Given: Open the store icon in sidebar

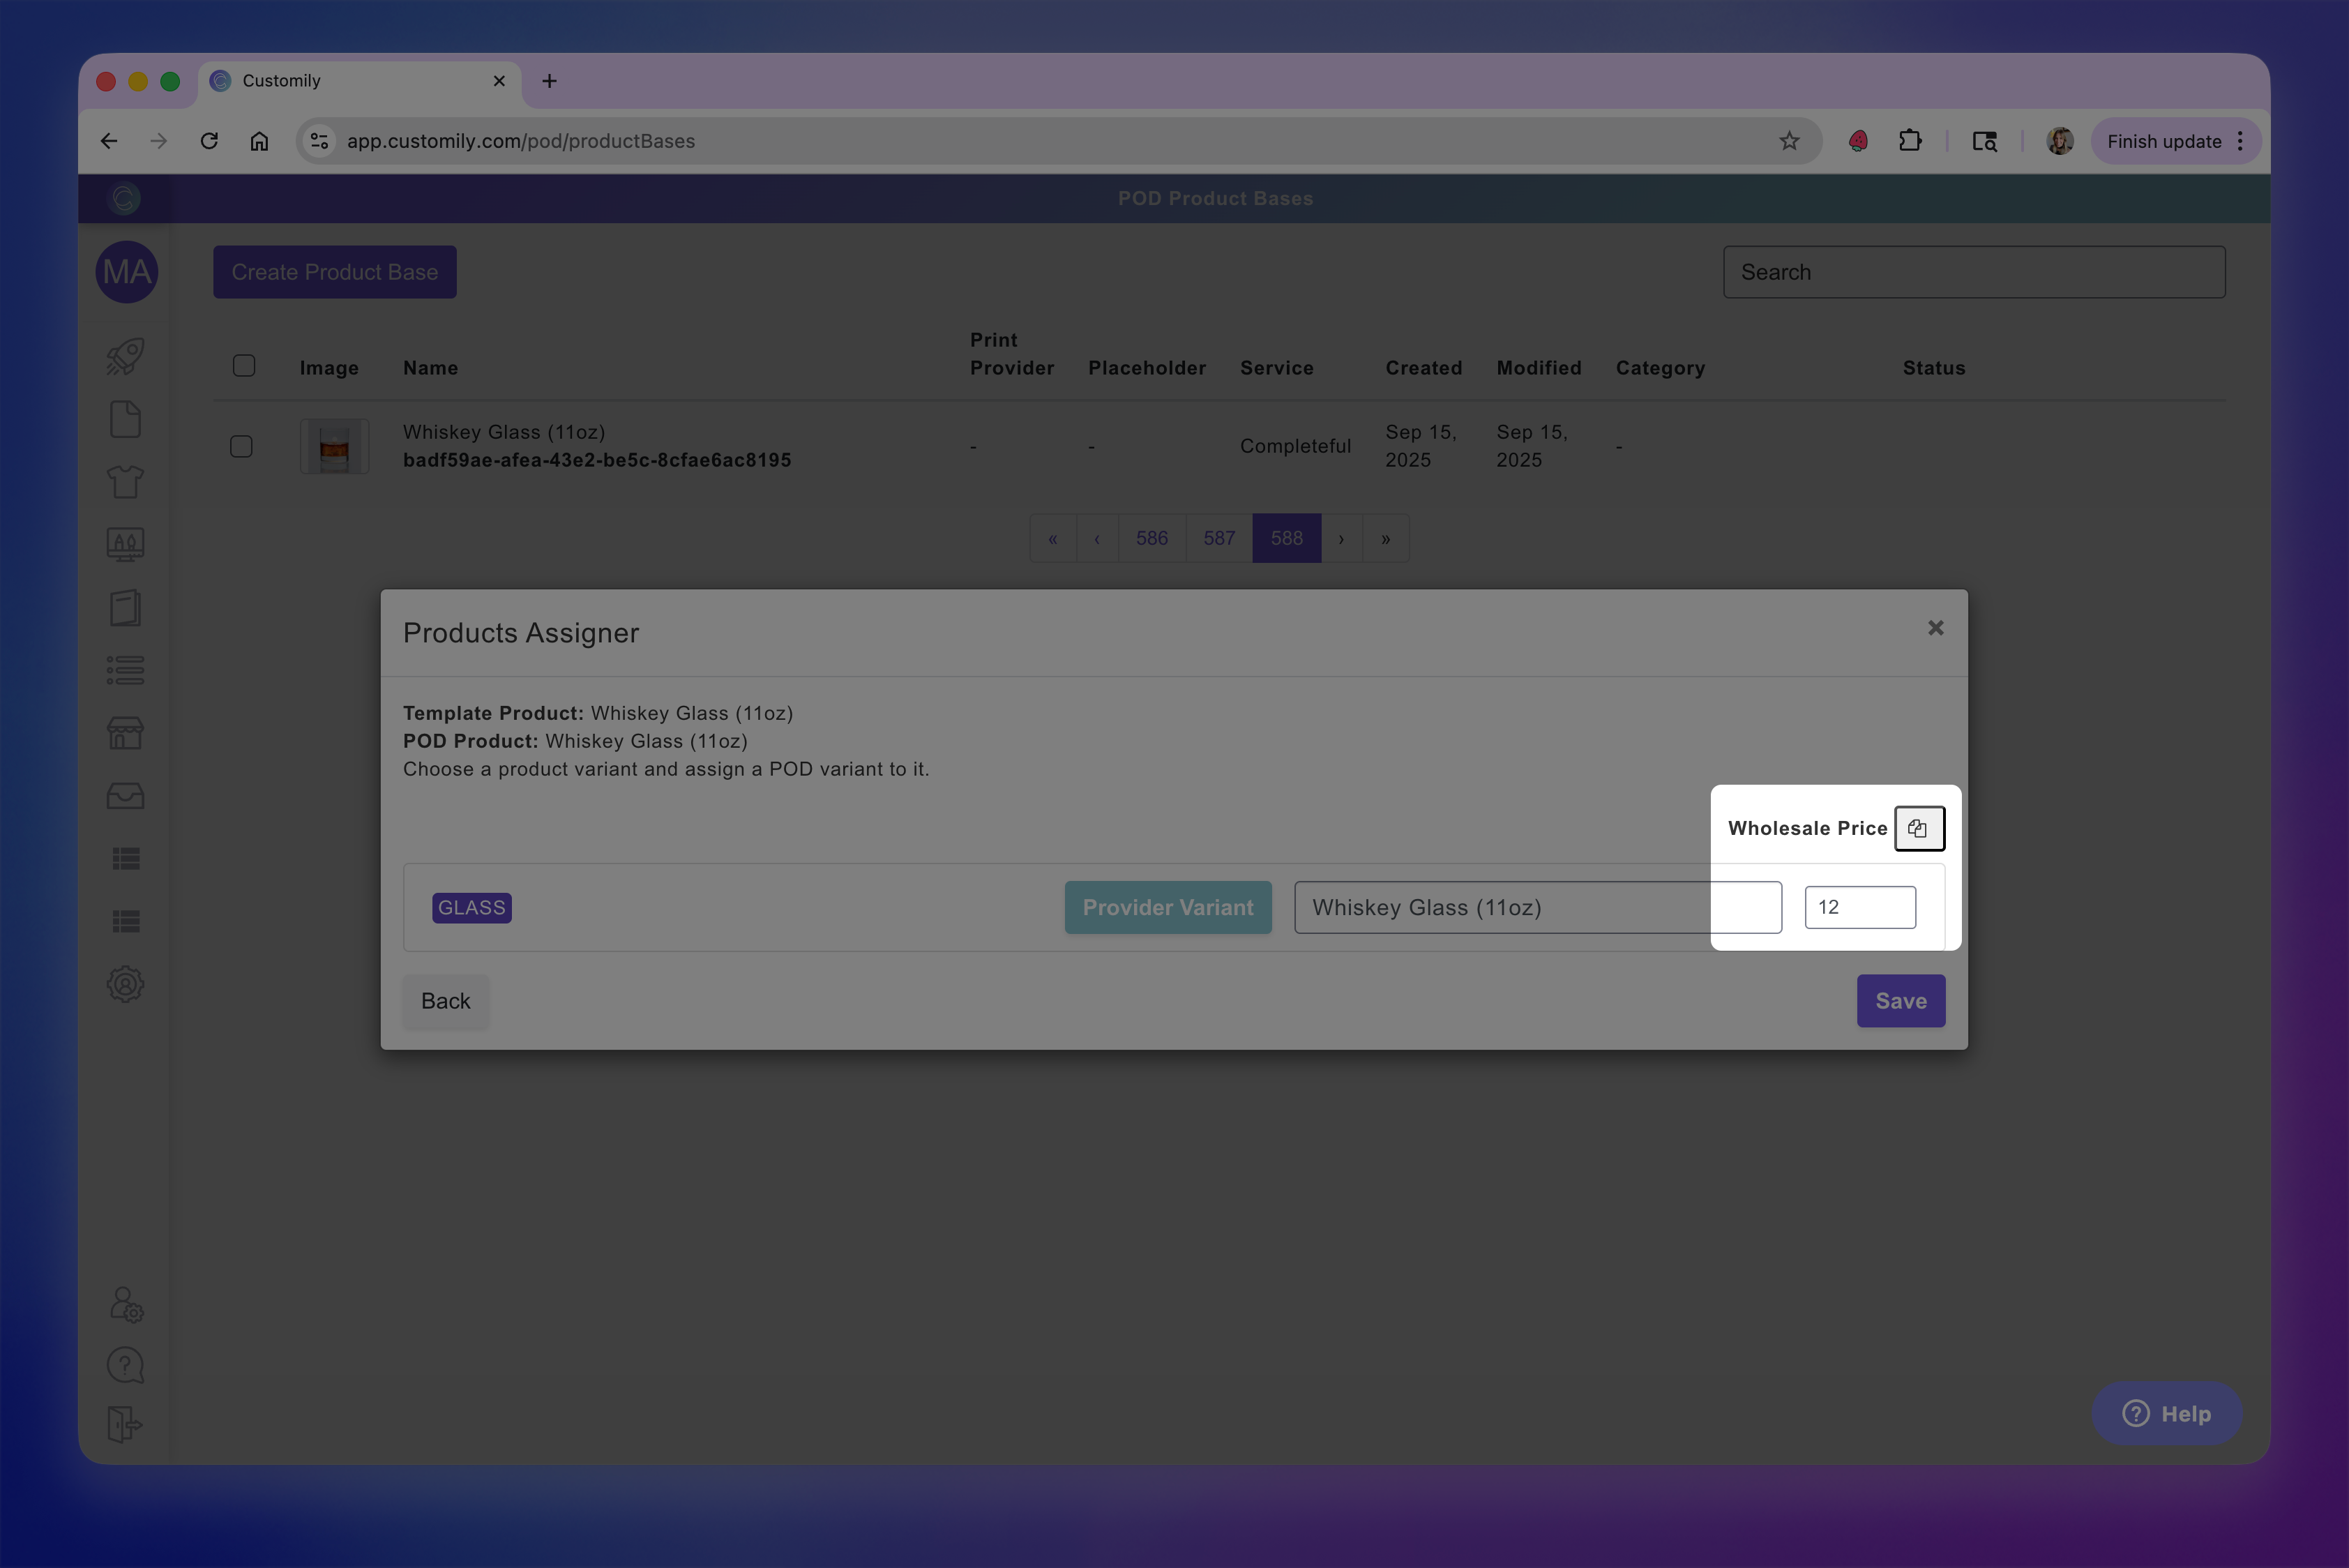Looking at the screenshot, I should [125, 733].
